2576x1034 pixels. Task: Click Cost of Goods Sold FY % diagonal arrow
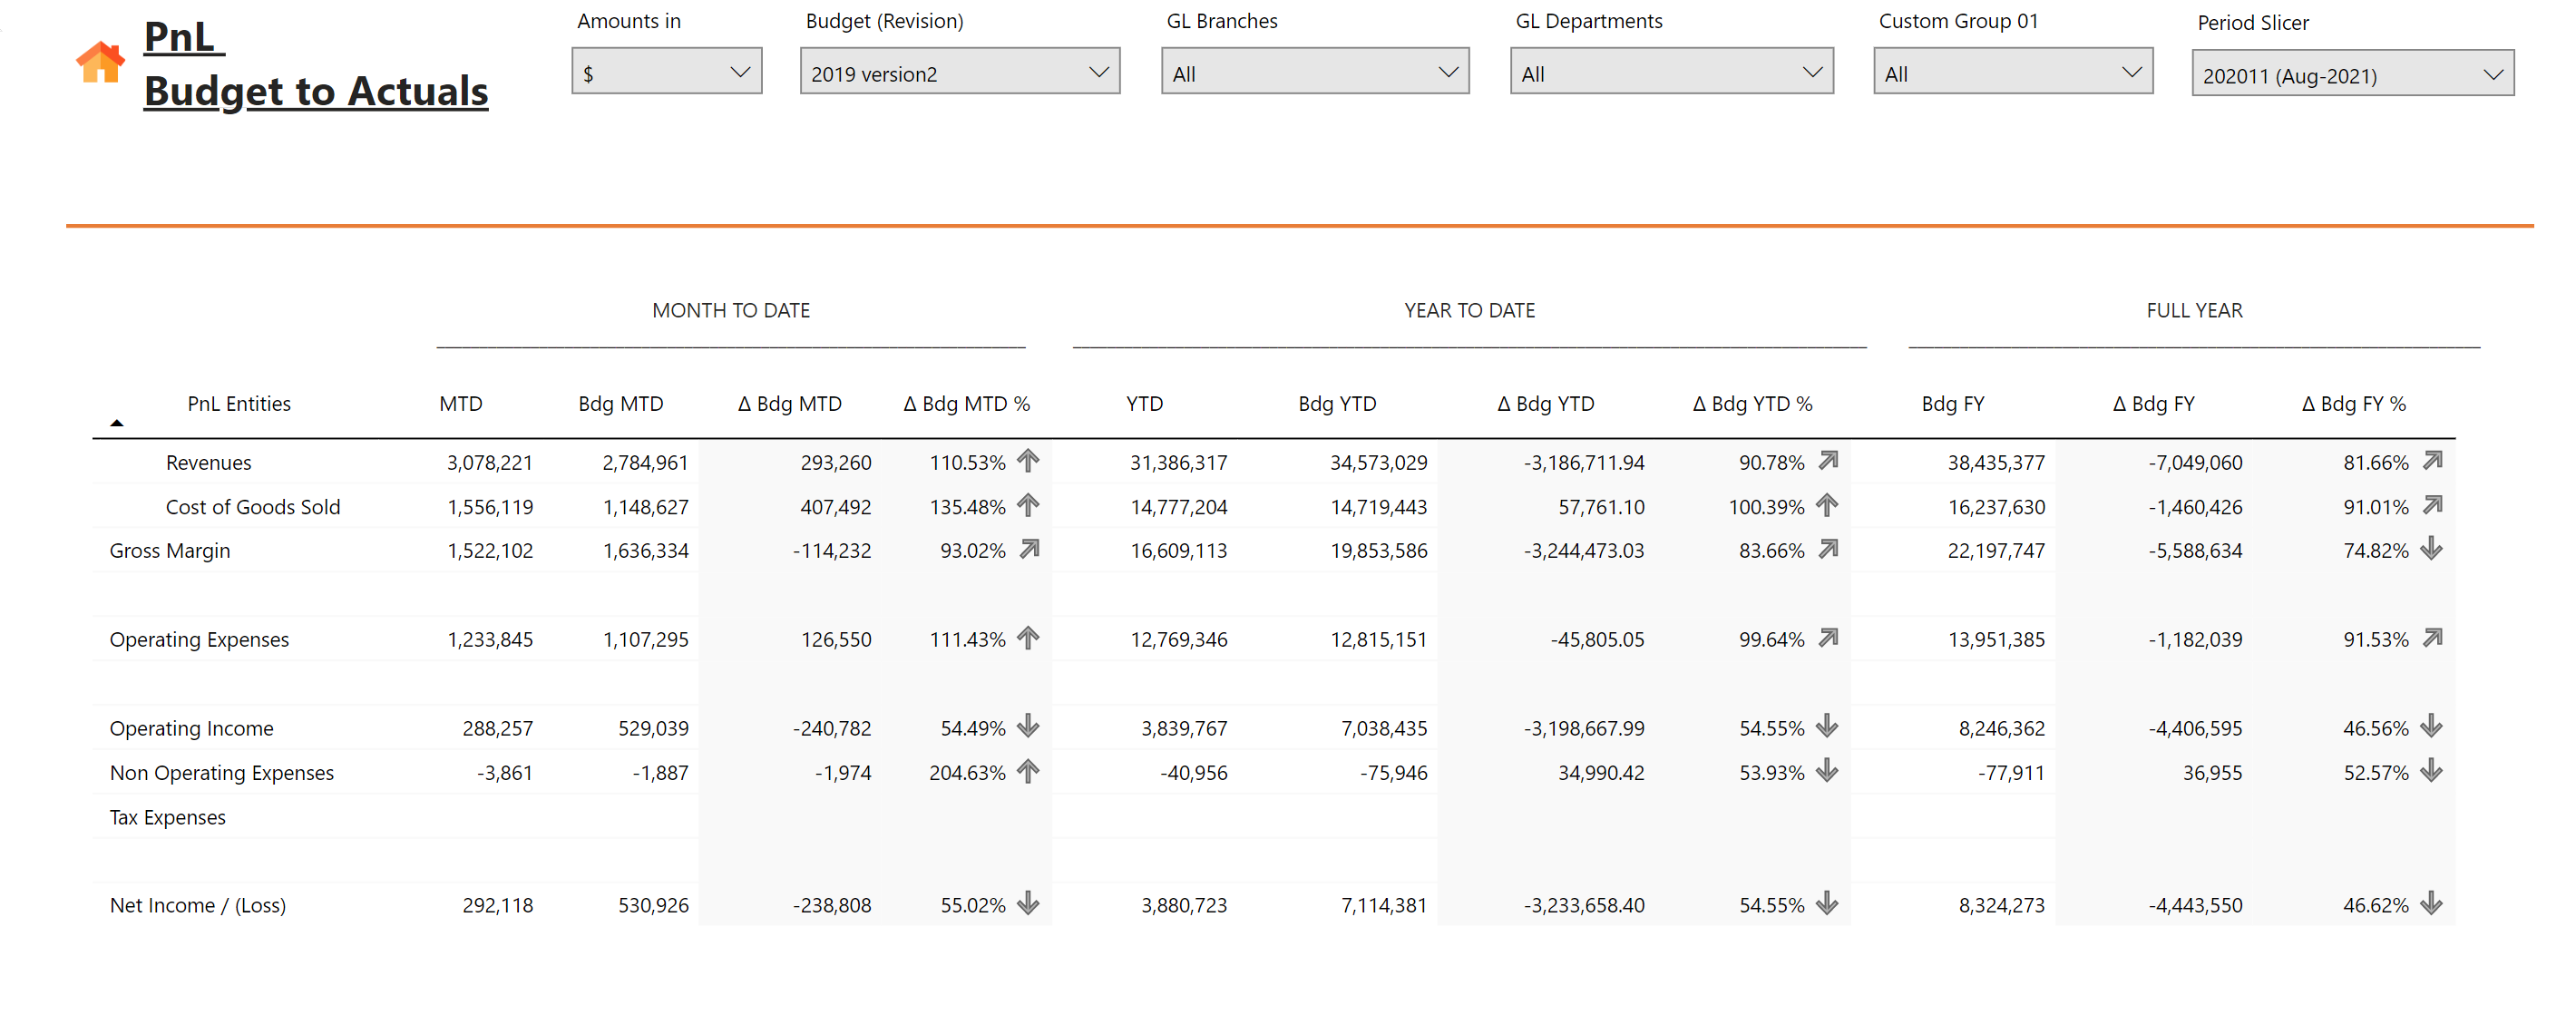pyautogui.click(x=2432, y=505)
